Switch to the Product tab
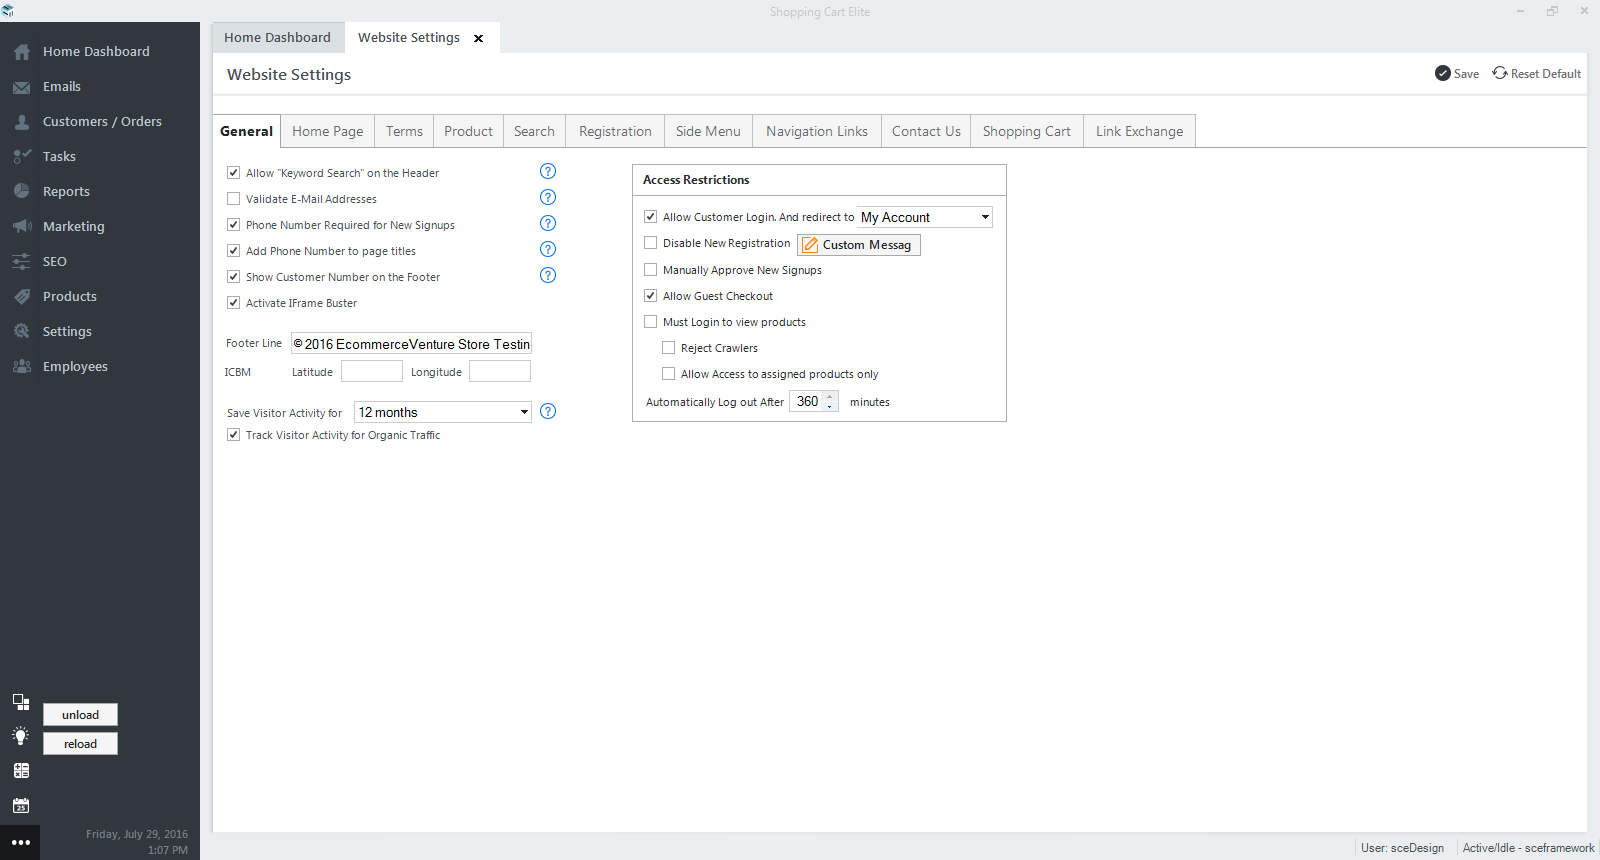This screenshot has height=860, width=1600. click(468, 131)
